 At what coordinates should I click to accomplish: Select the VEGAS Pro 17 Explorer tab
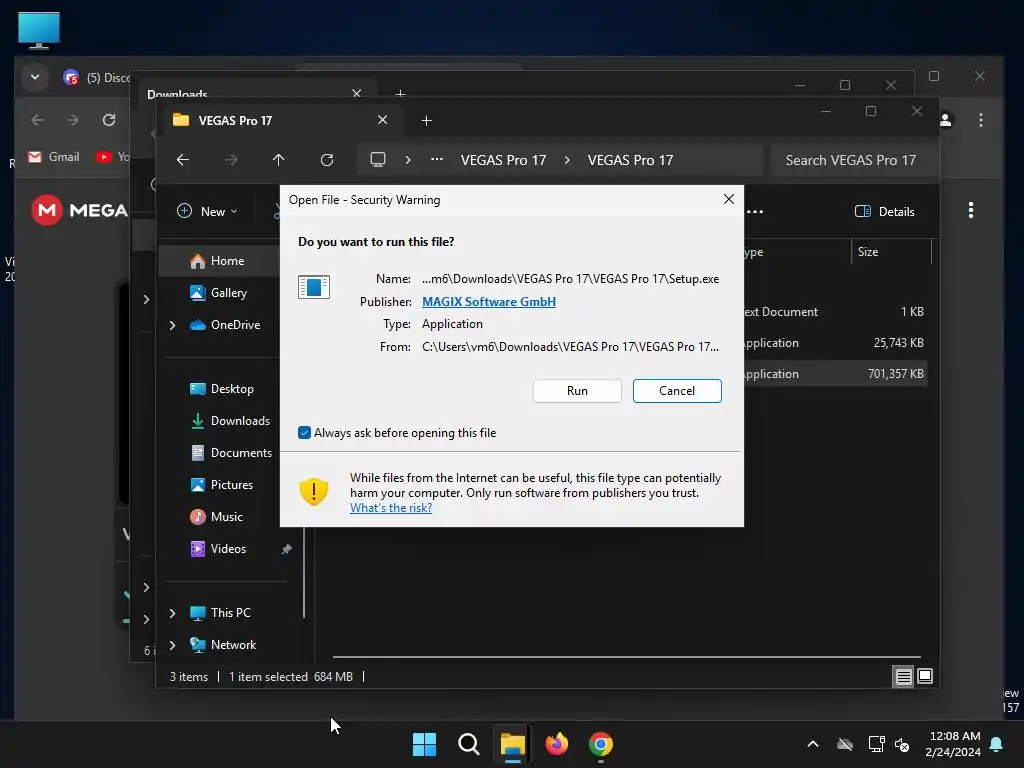[271, 120]
